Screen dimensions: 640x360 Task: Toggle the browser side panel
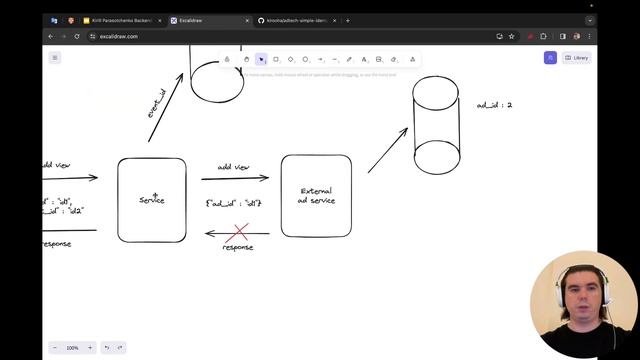click(563, 36)
